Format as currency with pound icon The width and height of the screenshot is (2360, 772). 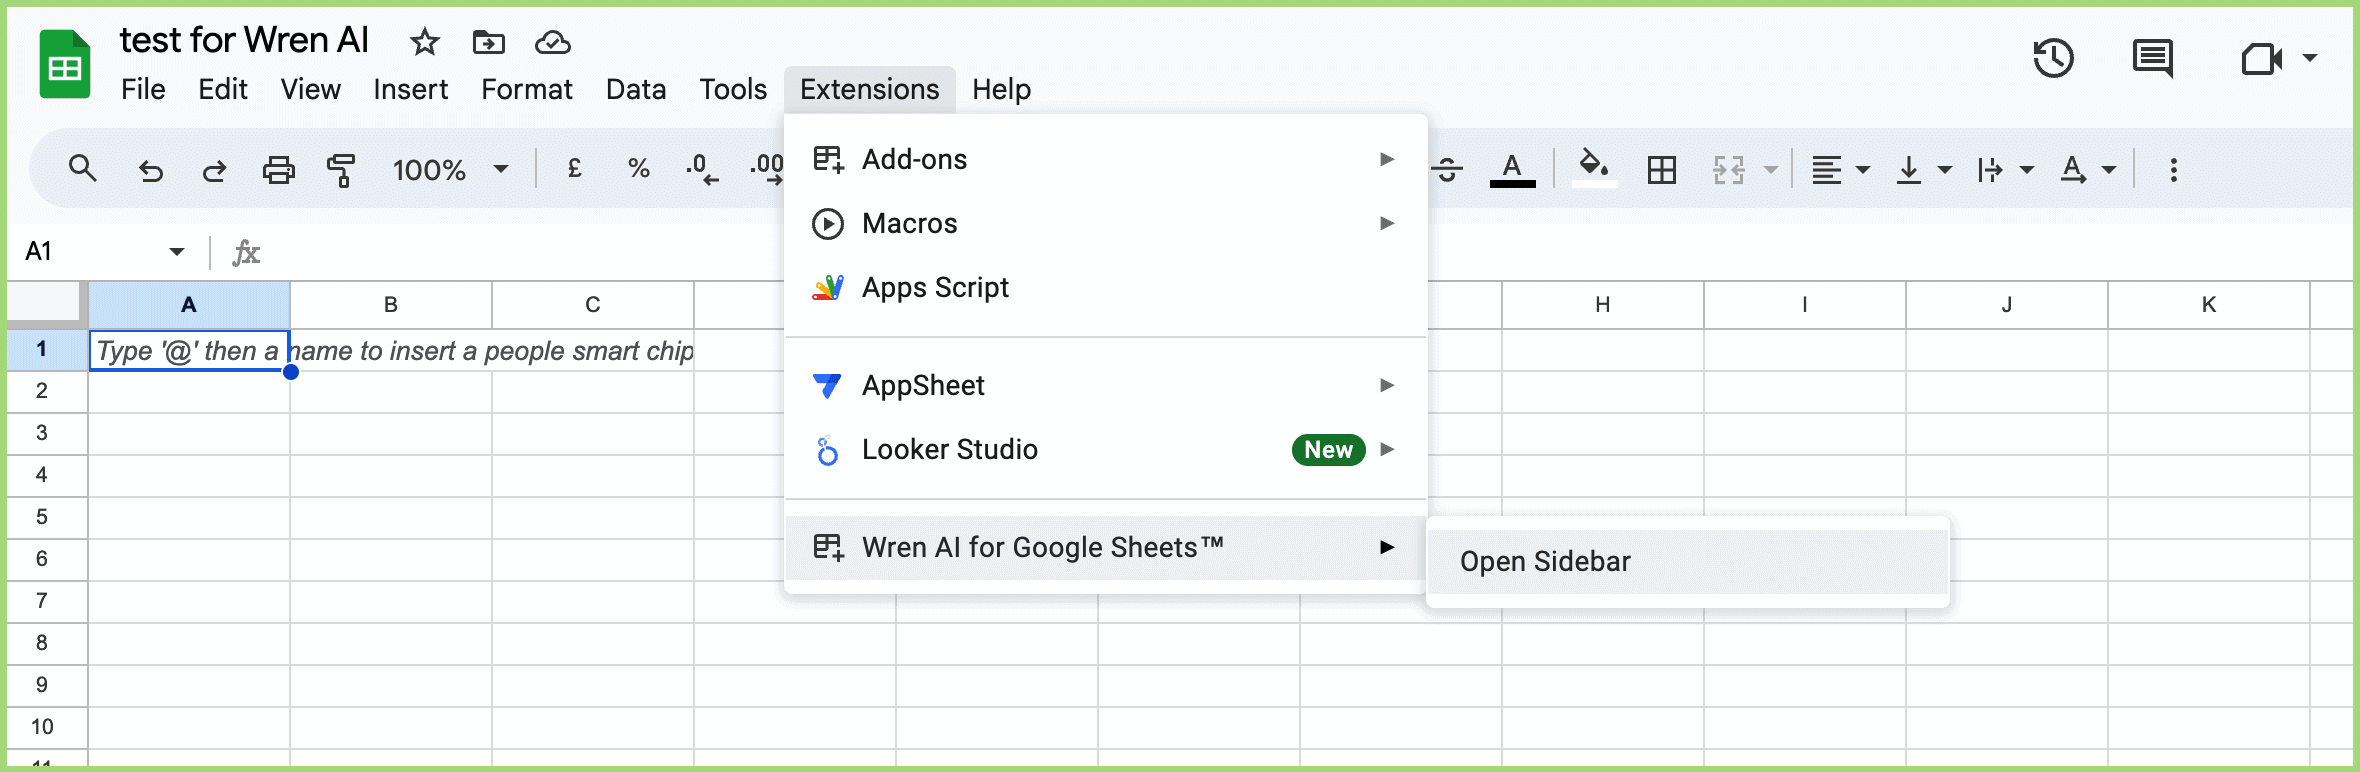tap(575, 169)
